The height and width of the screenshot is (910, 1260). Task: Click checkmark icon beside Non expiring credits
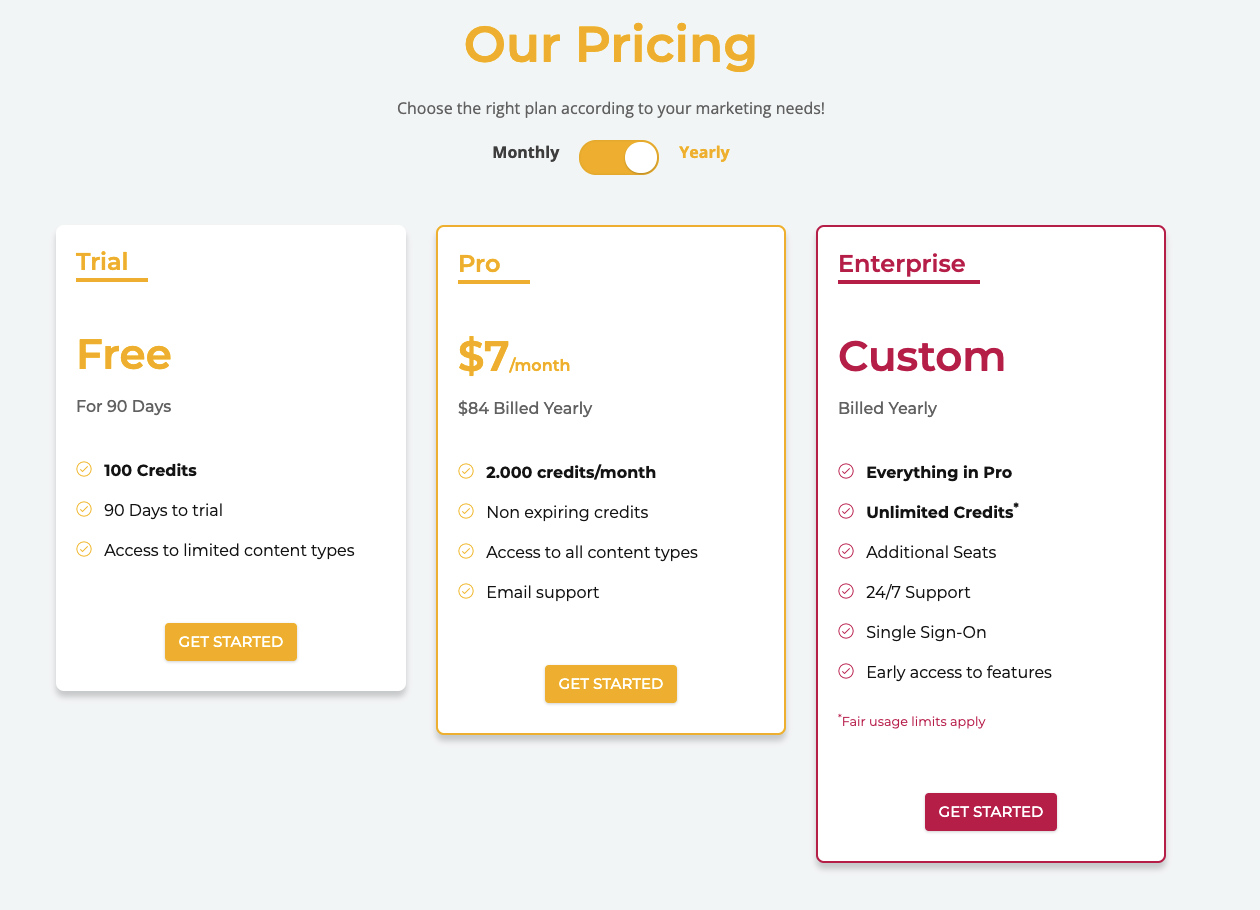pos(466,512)
